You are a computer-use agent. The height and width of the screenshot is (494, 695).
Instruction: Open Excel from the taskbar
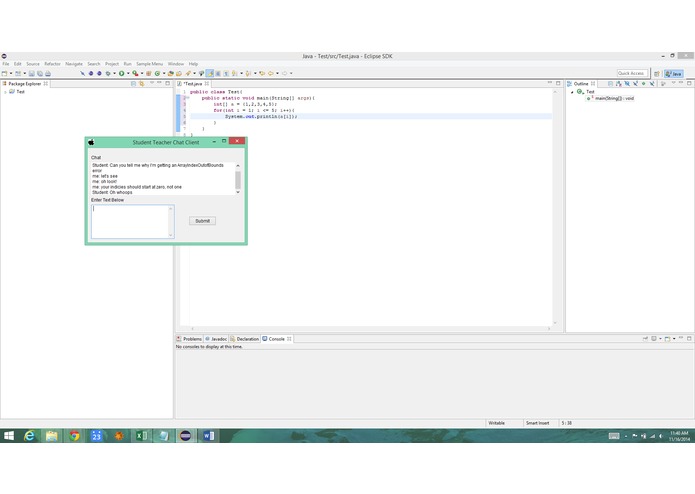(x=141, y=436)
